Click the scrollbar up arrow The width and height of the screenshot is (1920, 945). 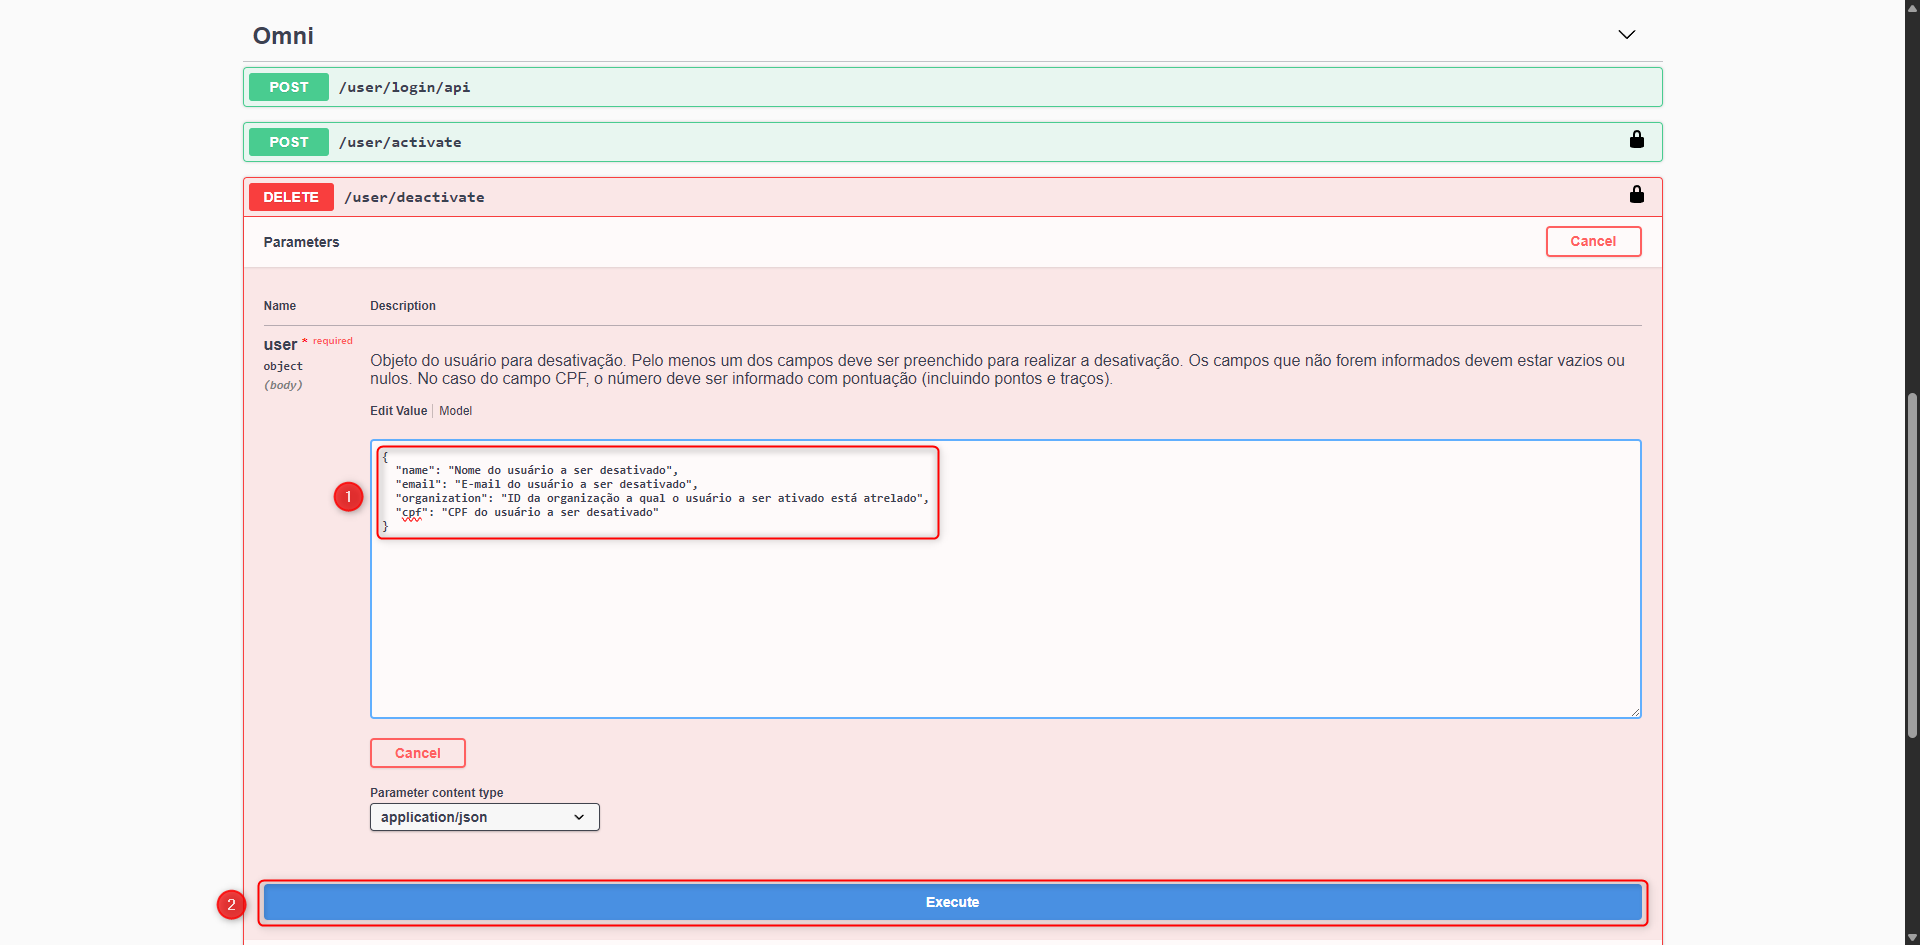tap(1910, 8)
